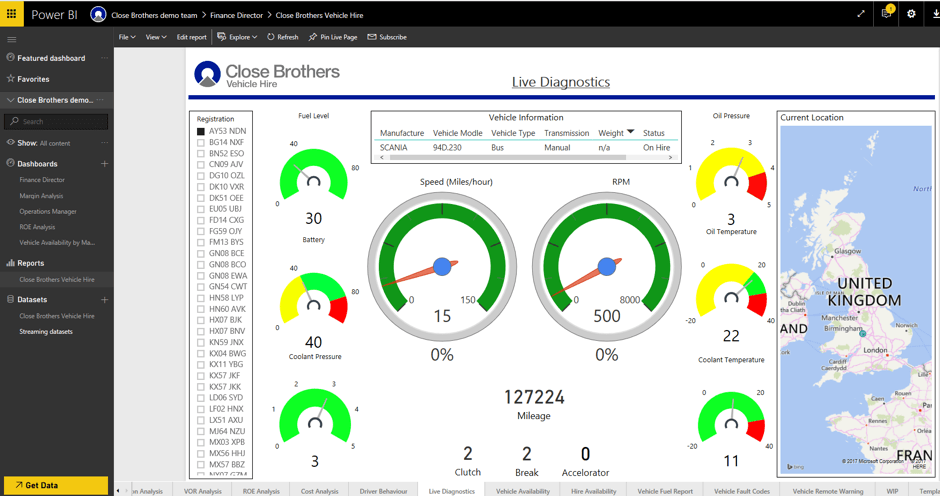Open Streaming datasets link
Image resolution: width=940 pixels, height=496 pixels.
point(46,331)
